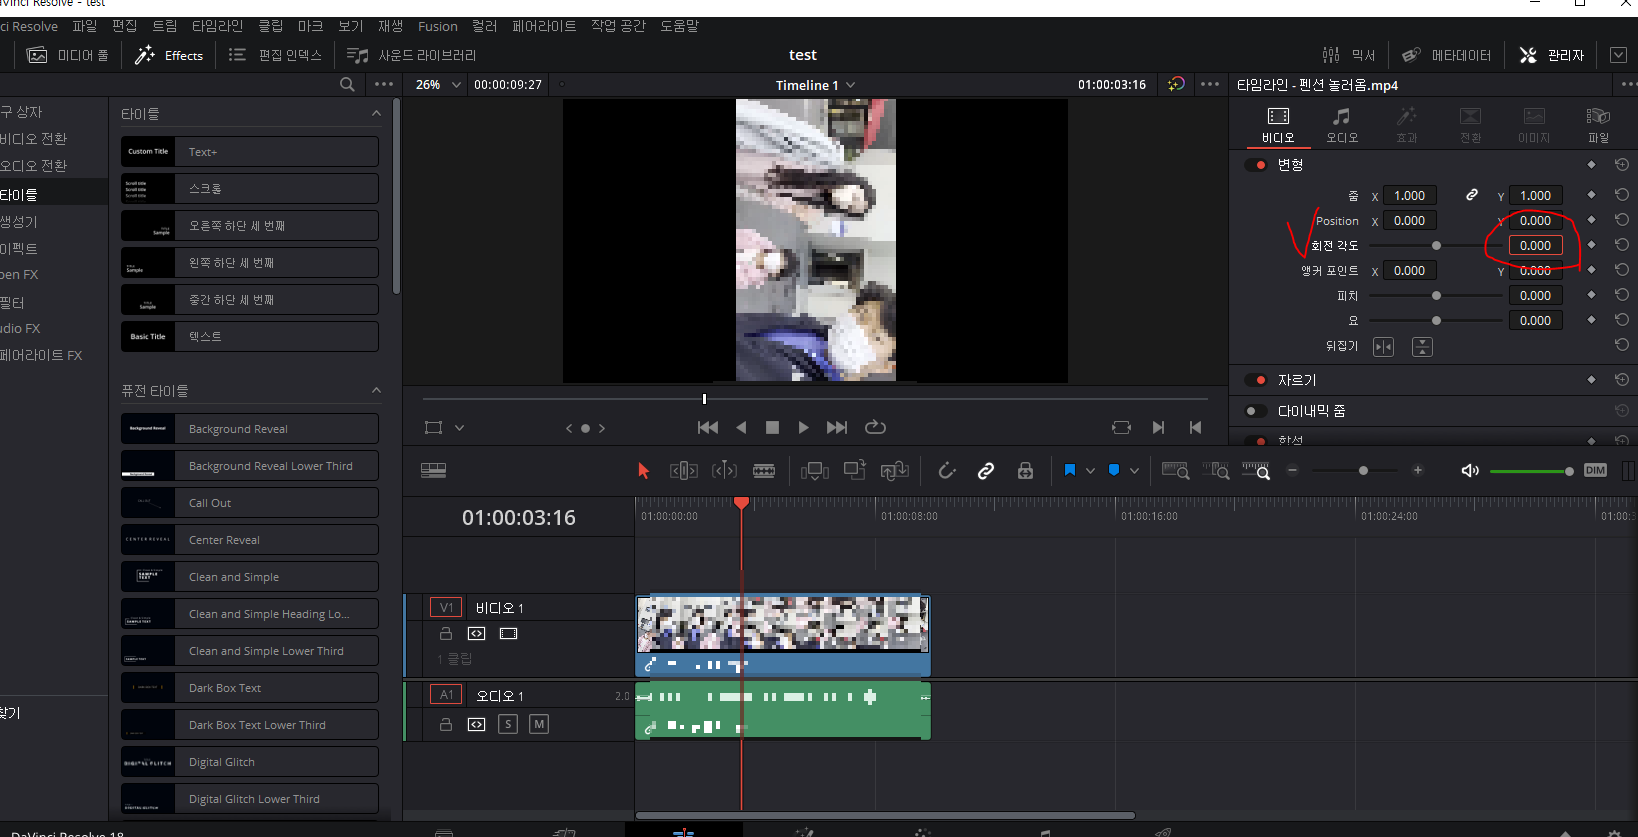The image size is (1638, 837).
Task: Open the Effects panel
Action: click(x=169, y=55)
